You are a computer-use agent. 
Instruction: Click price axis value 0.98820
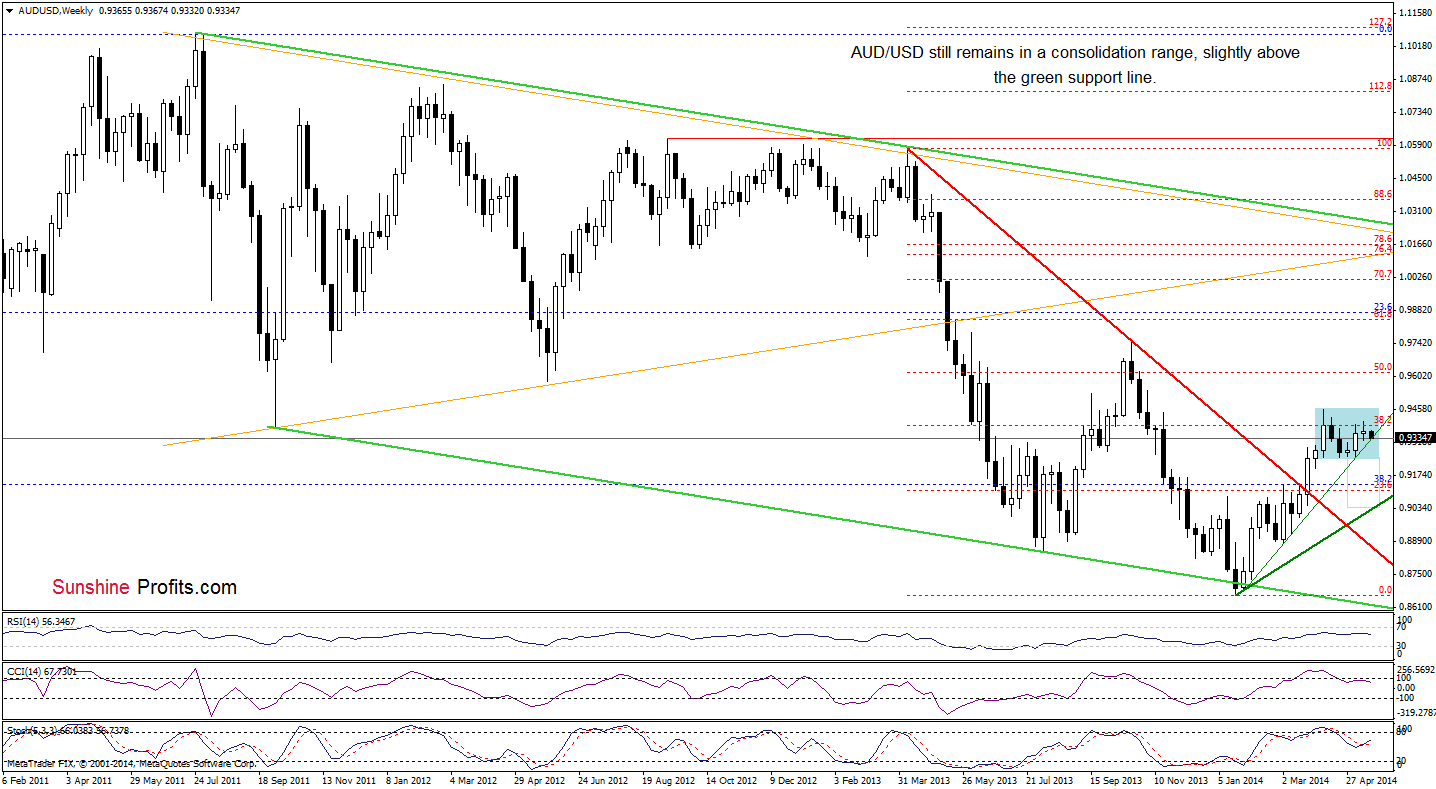1414,310
